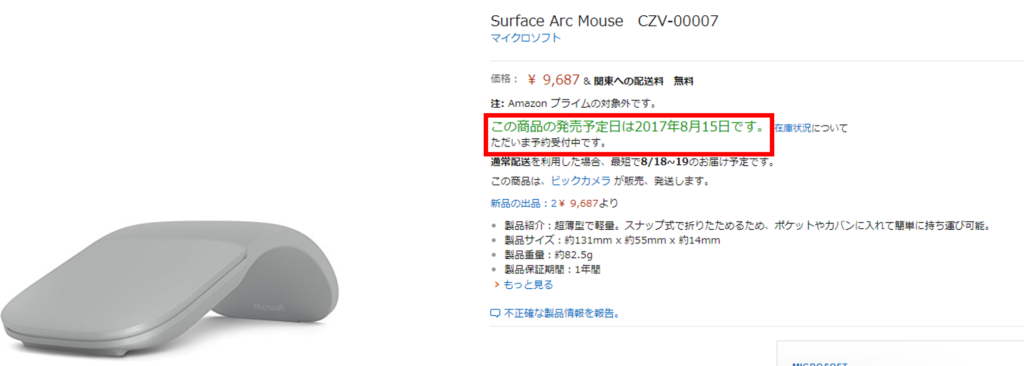Open the ビックカメラ seller link
Image resolution: width=1024 pixels, height=366 pixels.
click(x=581, y=180)
